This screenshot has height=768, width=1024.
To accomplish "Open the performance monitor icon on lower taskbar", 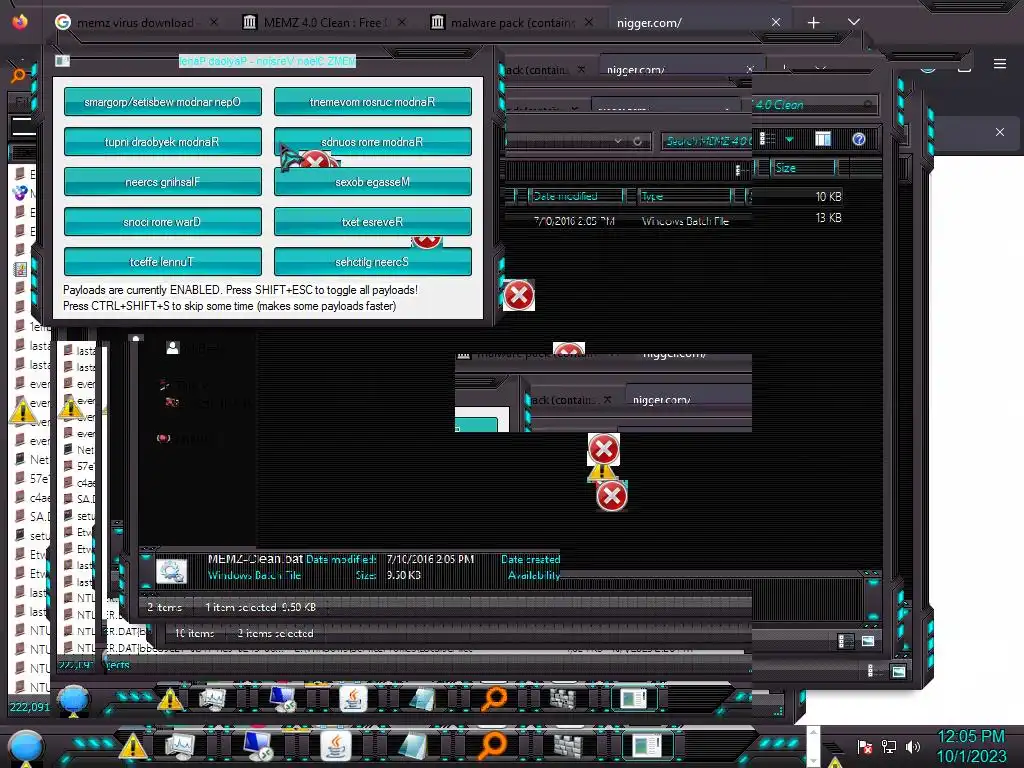I will click(180, 746).
